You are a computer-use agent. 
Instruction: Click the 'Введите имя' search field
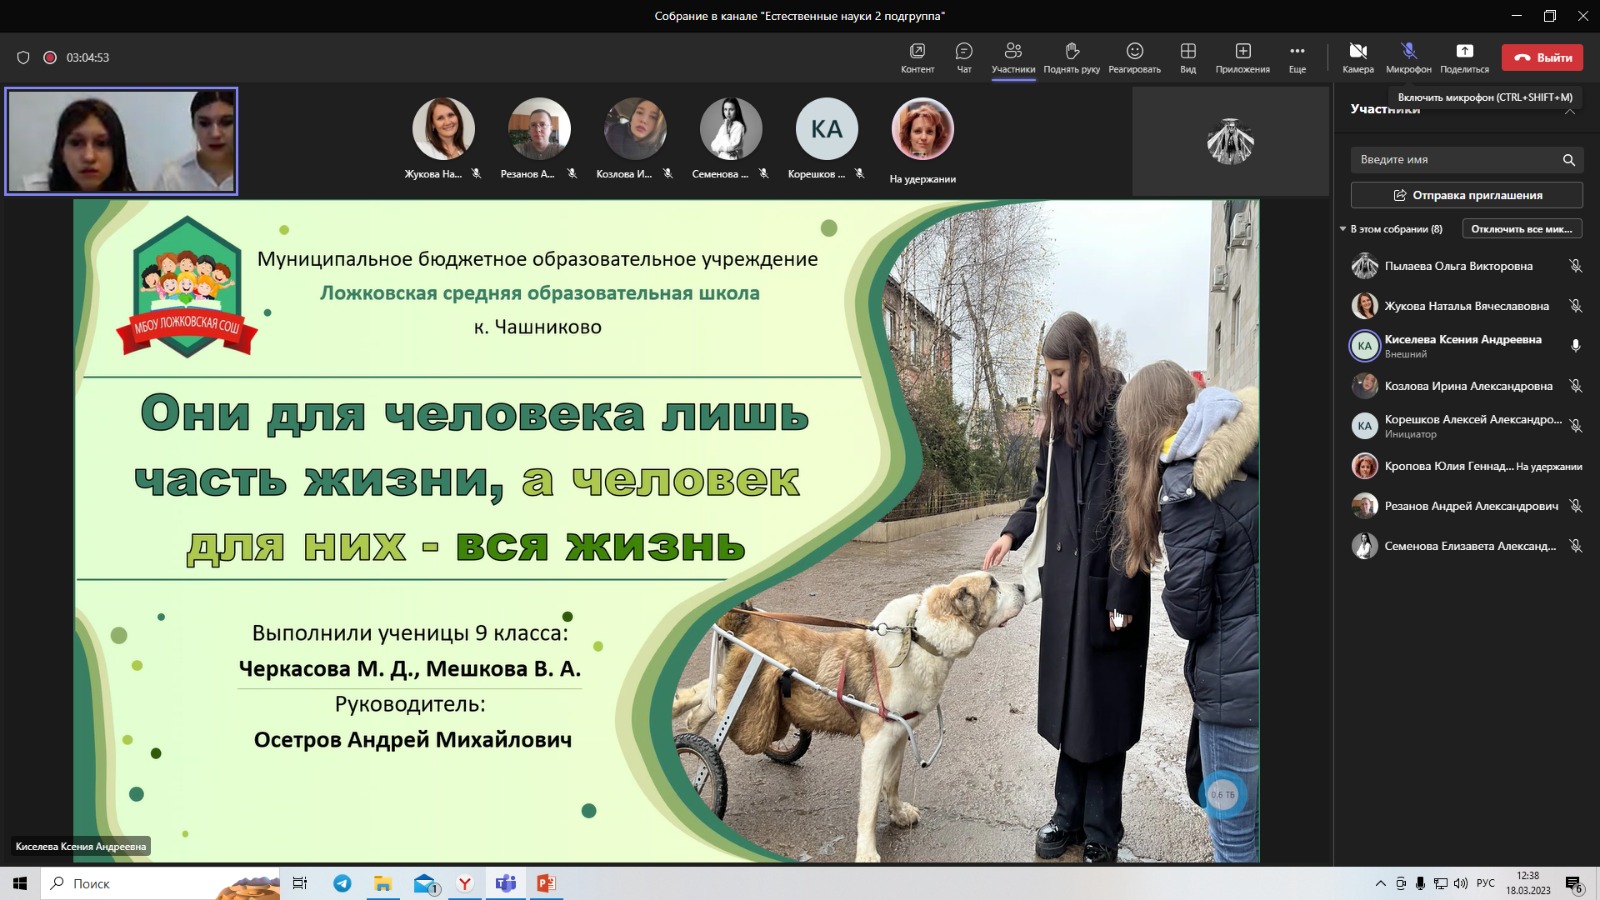tap(1455, 160)
